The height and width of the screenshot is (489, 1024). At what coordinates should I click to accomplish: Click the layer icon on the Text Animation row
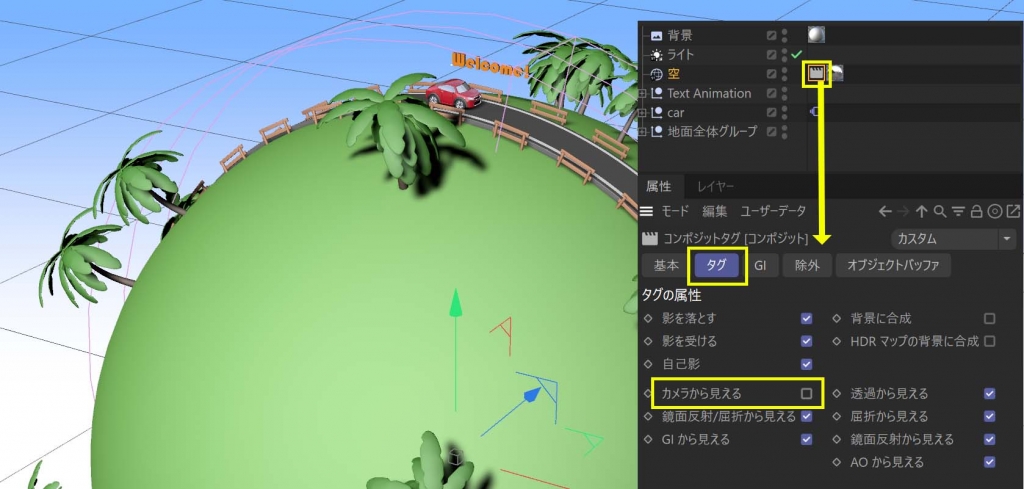pos(772,93)
